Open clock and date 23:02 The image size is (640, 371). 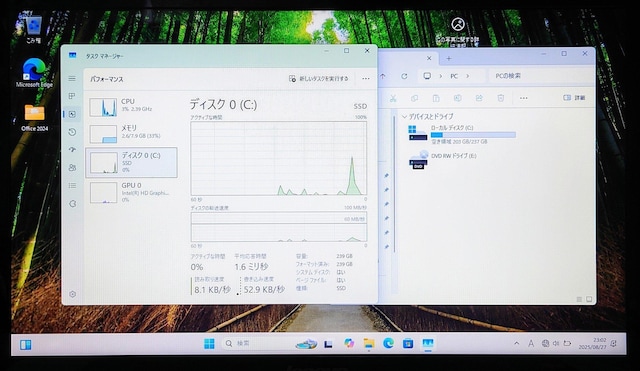point(592,344)
